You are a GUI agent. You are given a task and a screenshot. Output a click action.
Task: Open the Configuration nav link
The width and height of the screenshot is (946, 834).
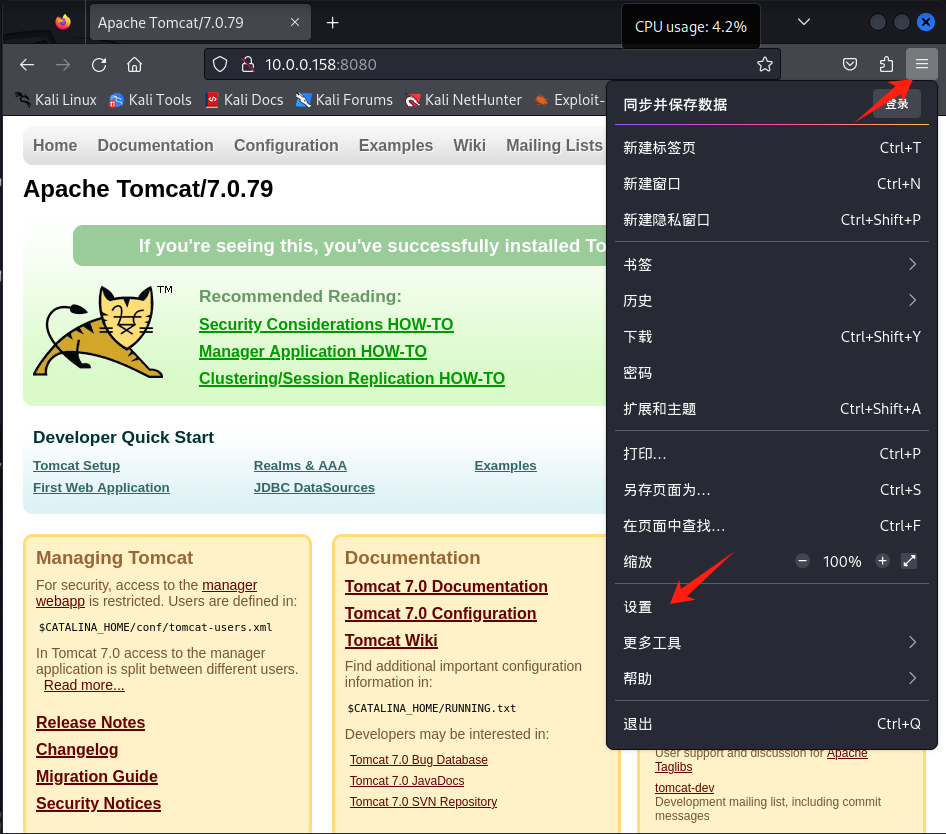coord(286,145)
